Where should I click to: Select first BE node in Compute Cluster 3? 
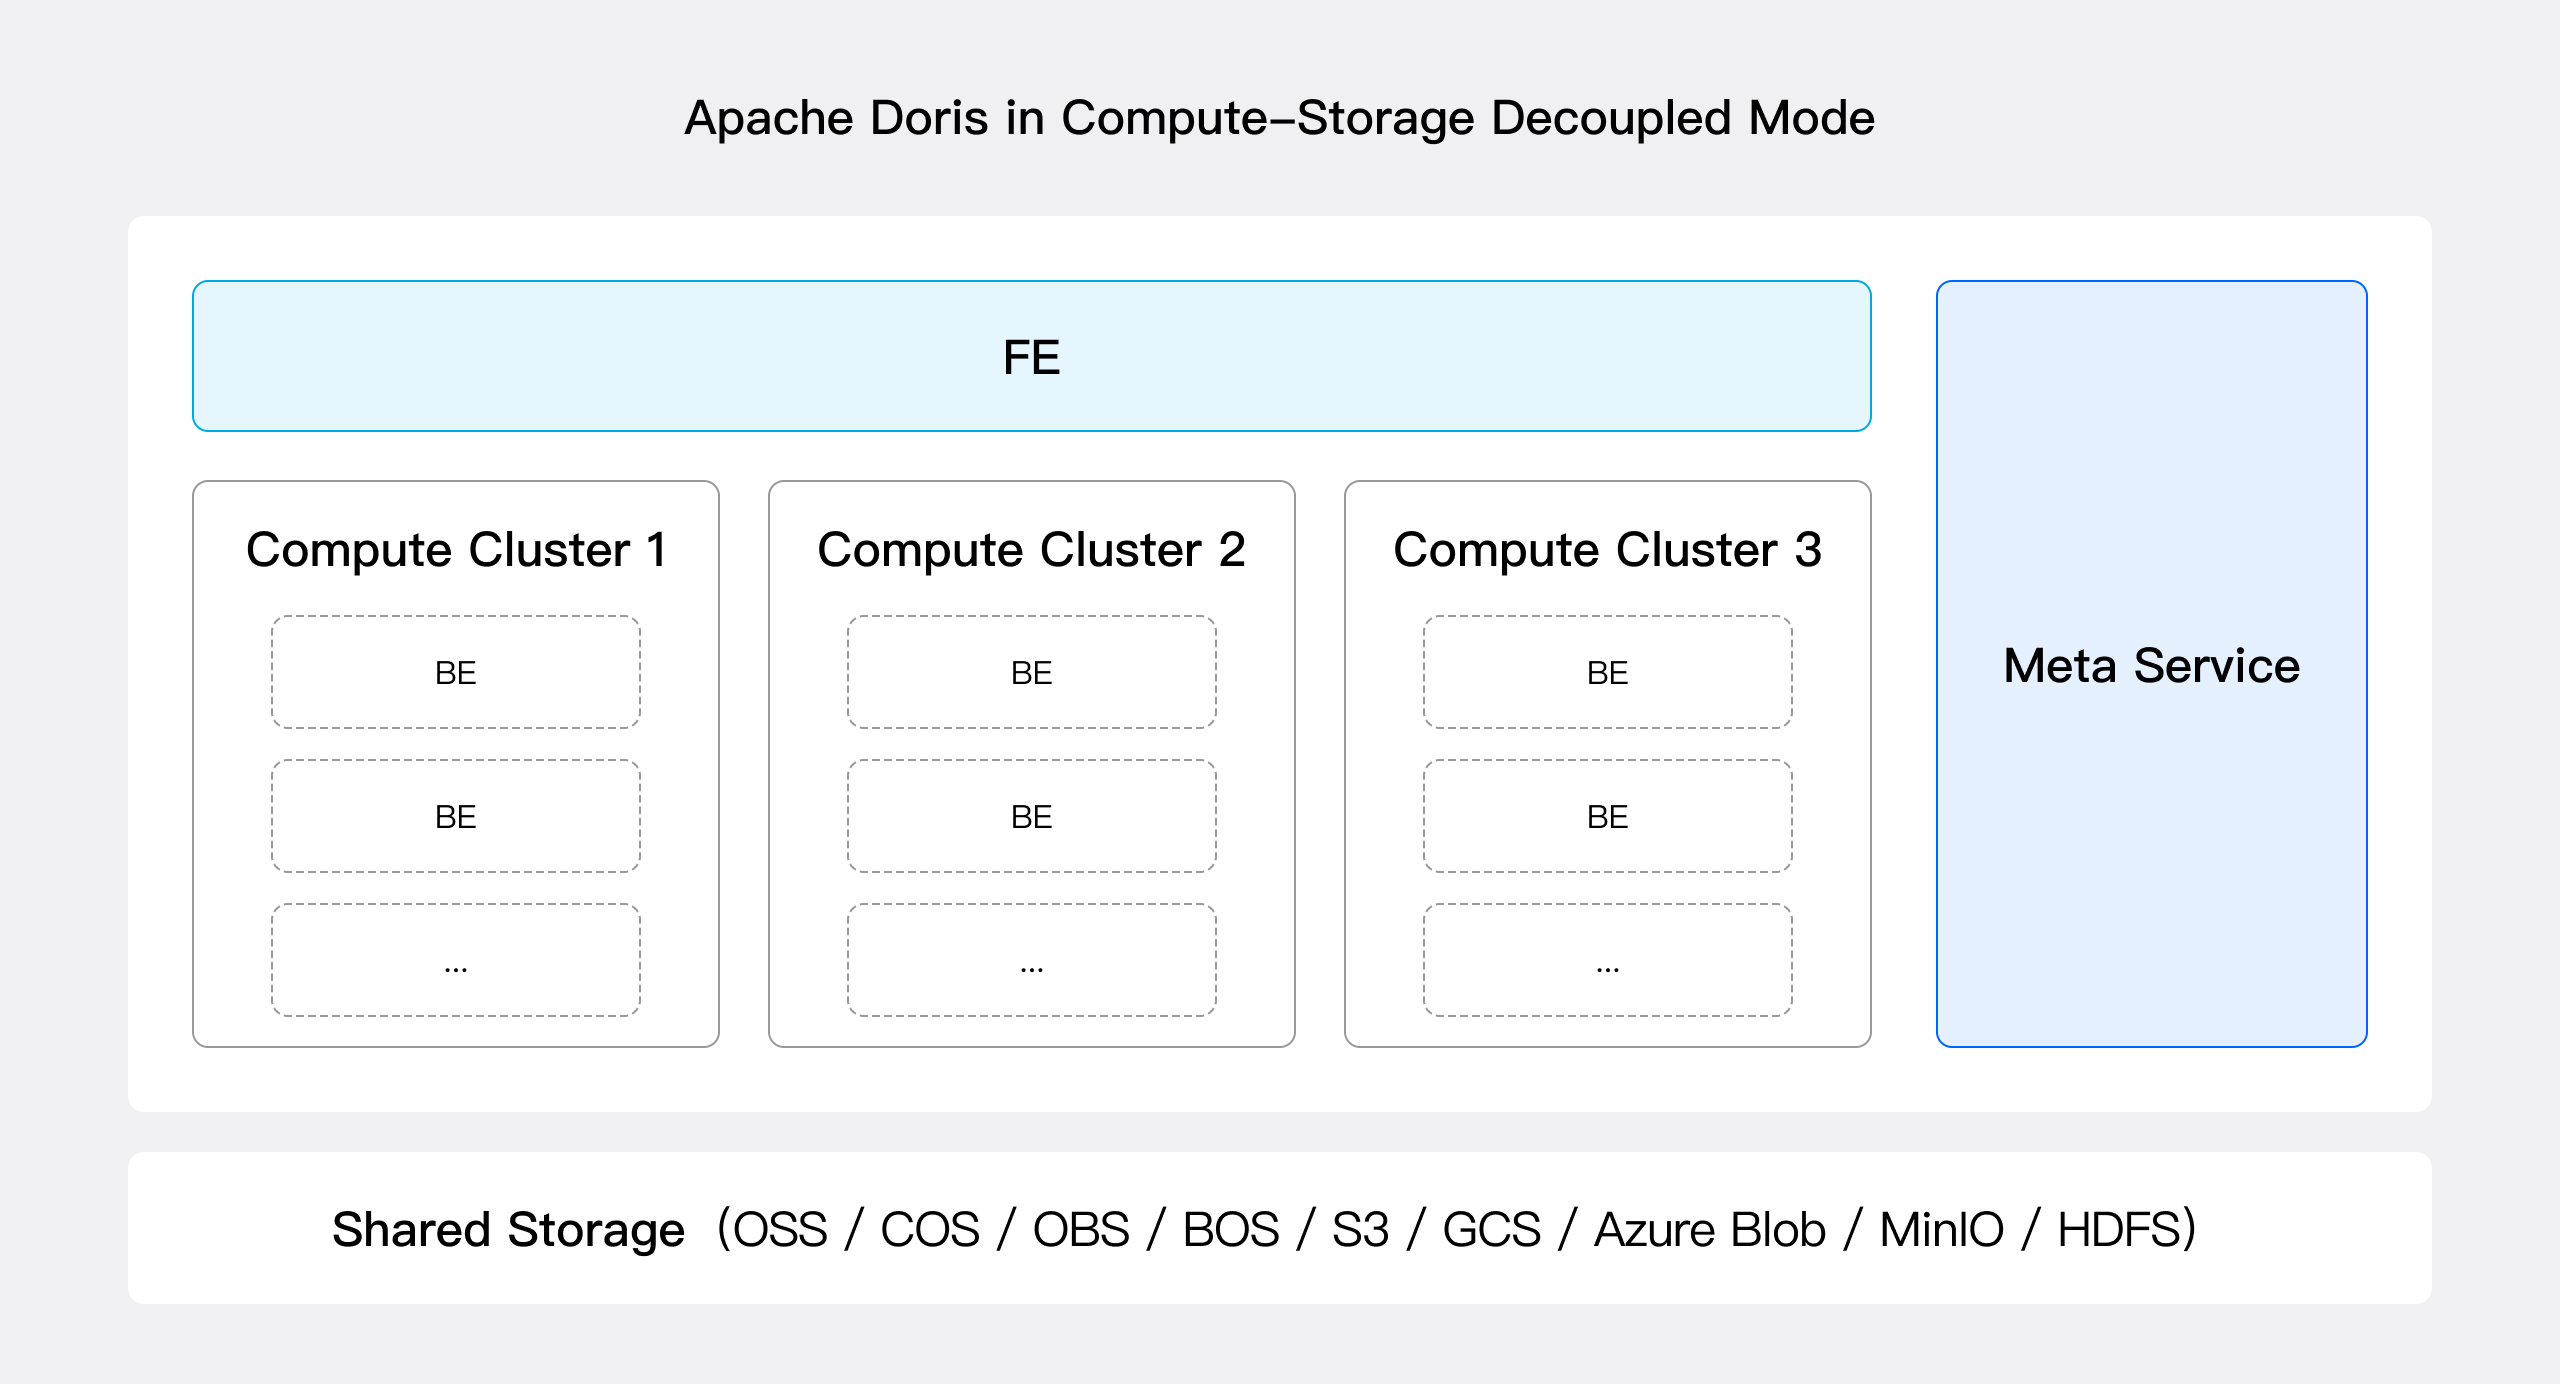(1608, 672)
